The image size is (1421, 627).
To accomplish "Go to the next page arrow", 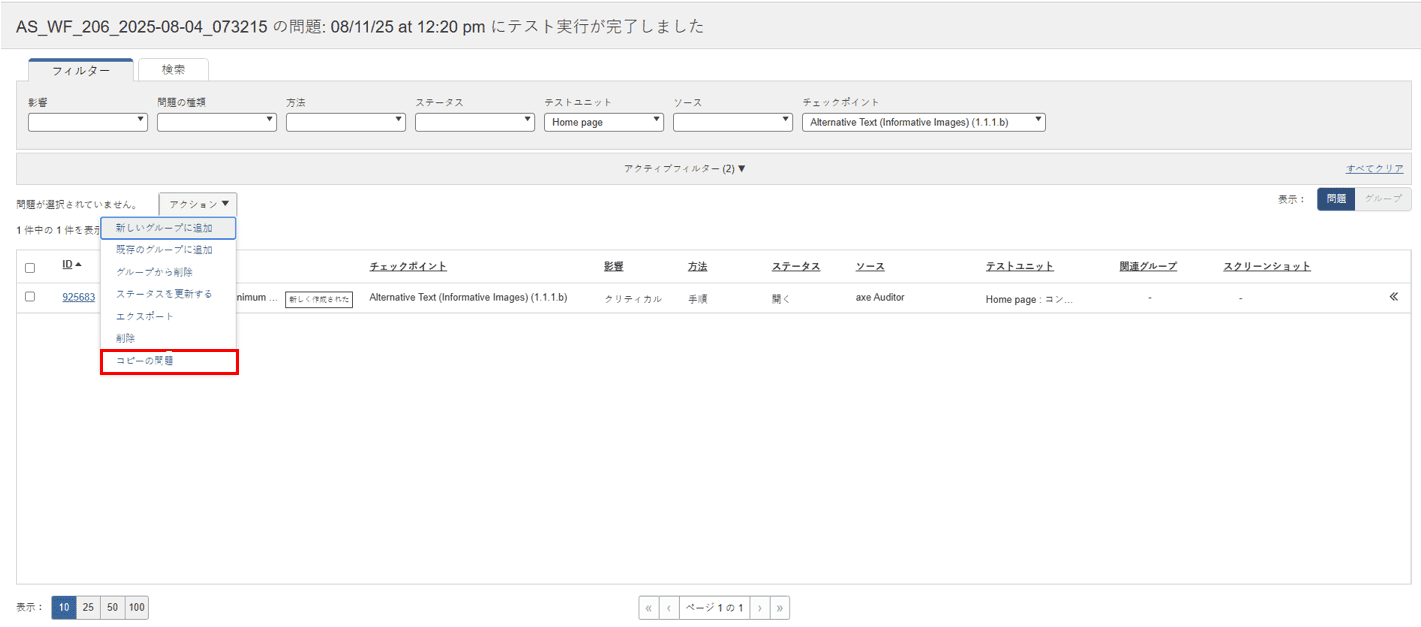I will click(x=759, y=608).
